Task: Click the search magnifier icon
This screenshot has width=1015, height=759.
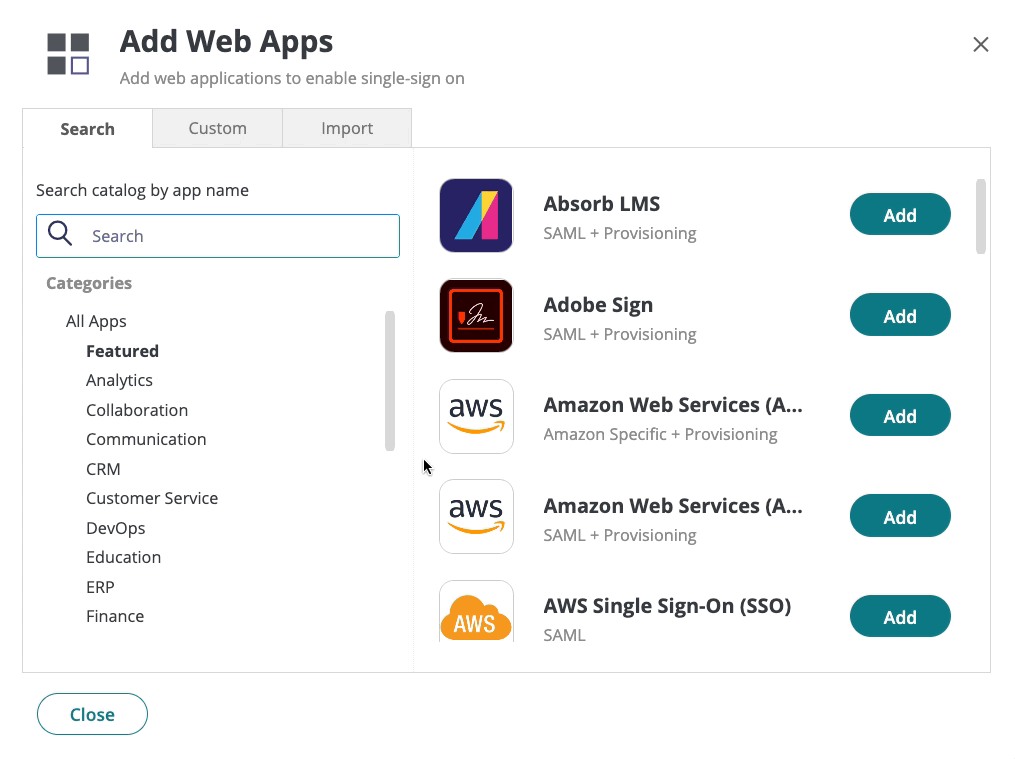Action: pyautogui.click(x=60, y=234)
